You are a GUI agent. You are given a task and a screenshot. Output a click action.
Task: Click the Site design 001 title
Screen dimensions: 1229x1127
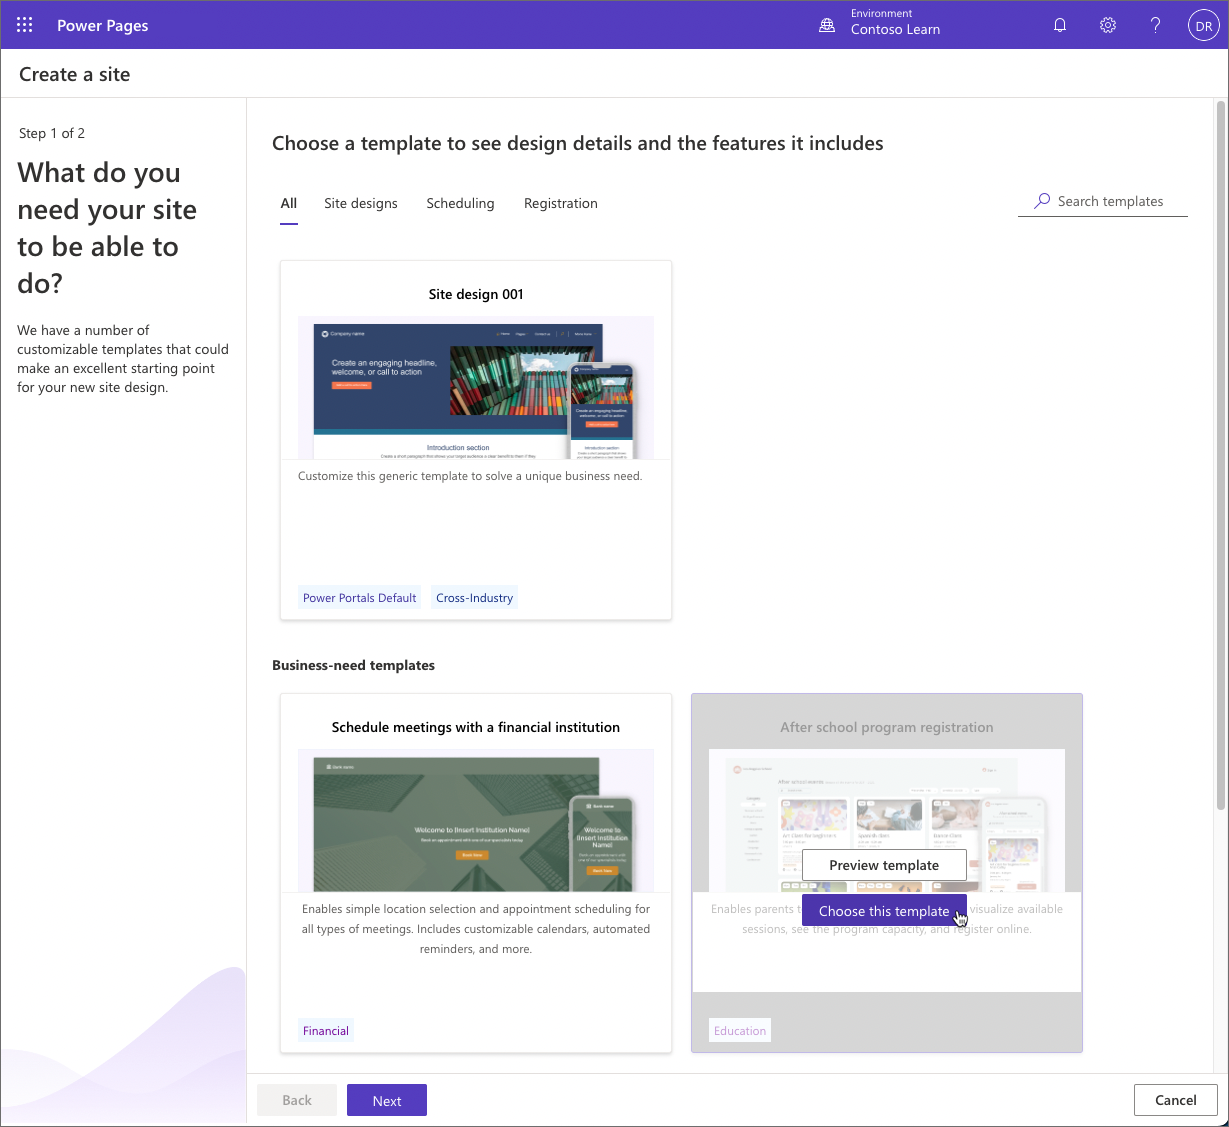476,294
